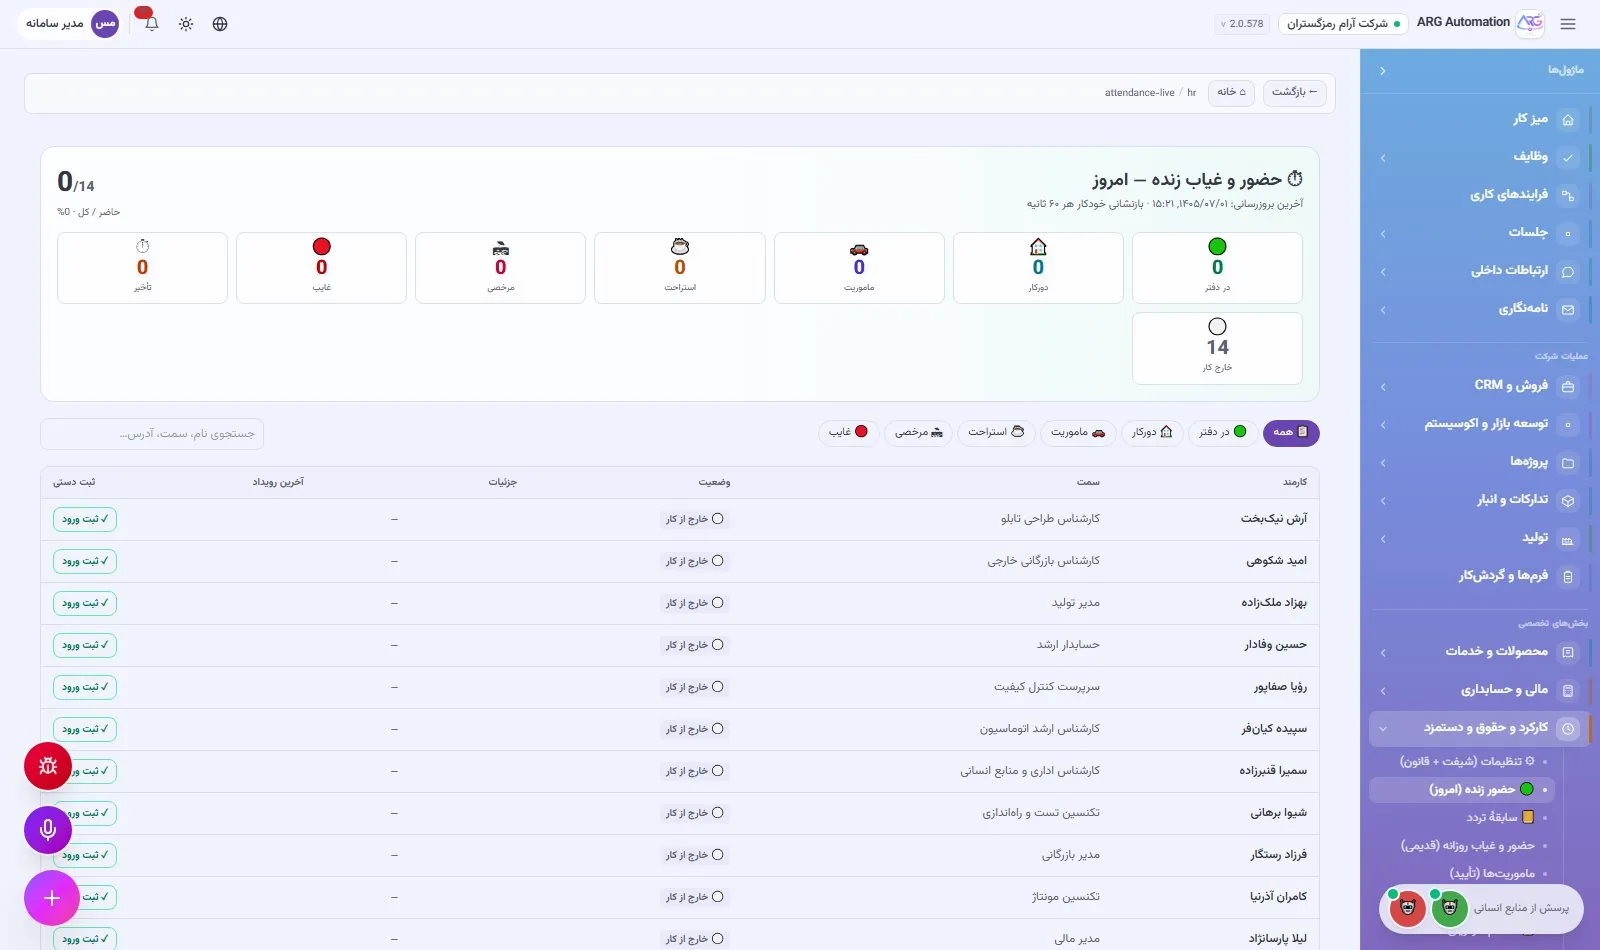Viewport: 1600px width, 950px height.
Task: Click the پروژه‌ها folder sidebar icon
Action: tap(1568, 463)
